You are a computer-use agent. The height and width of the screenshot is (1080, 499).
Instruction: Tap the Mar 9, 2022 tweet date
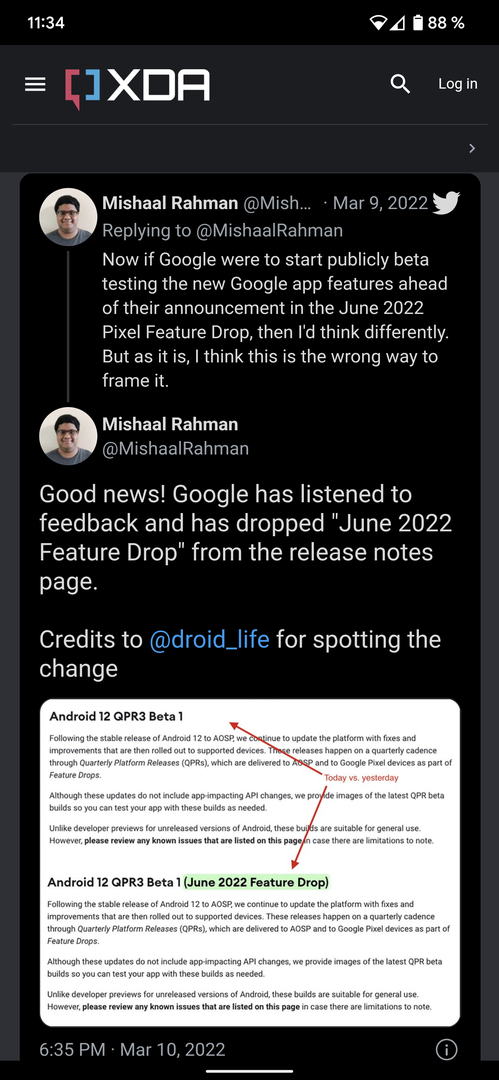point(380,203)
